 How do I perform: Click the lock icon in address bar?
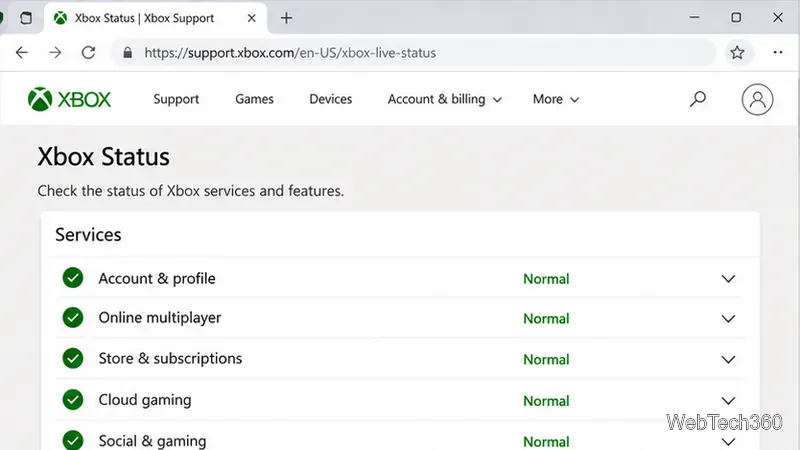(x=128, y=53)
